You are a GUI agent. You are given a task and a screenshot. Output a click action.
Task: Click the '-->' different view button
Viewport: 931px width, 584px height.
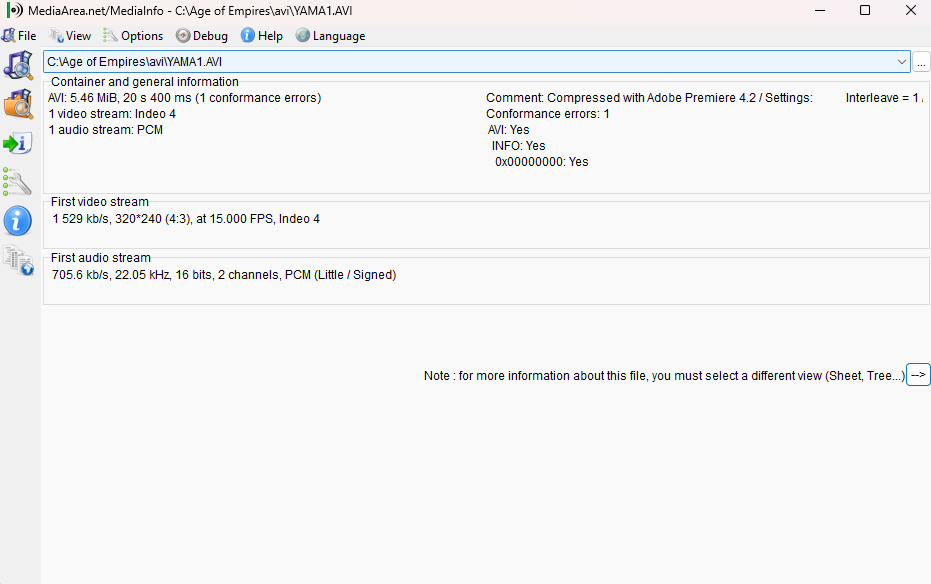pos(918,375)
